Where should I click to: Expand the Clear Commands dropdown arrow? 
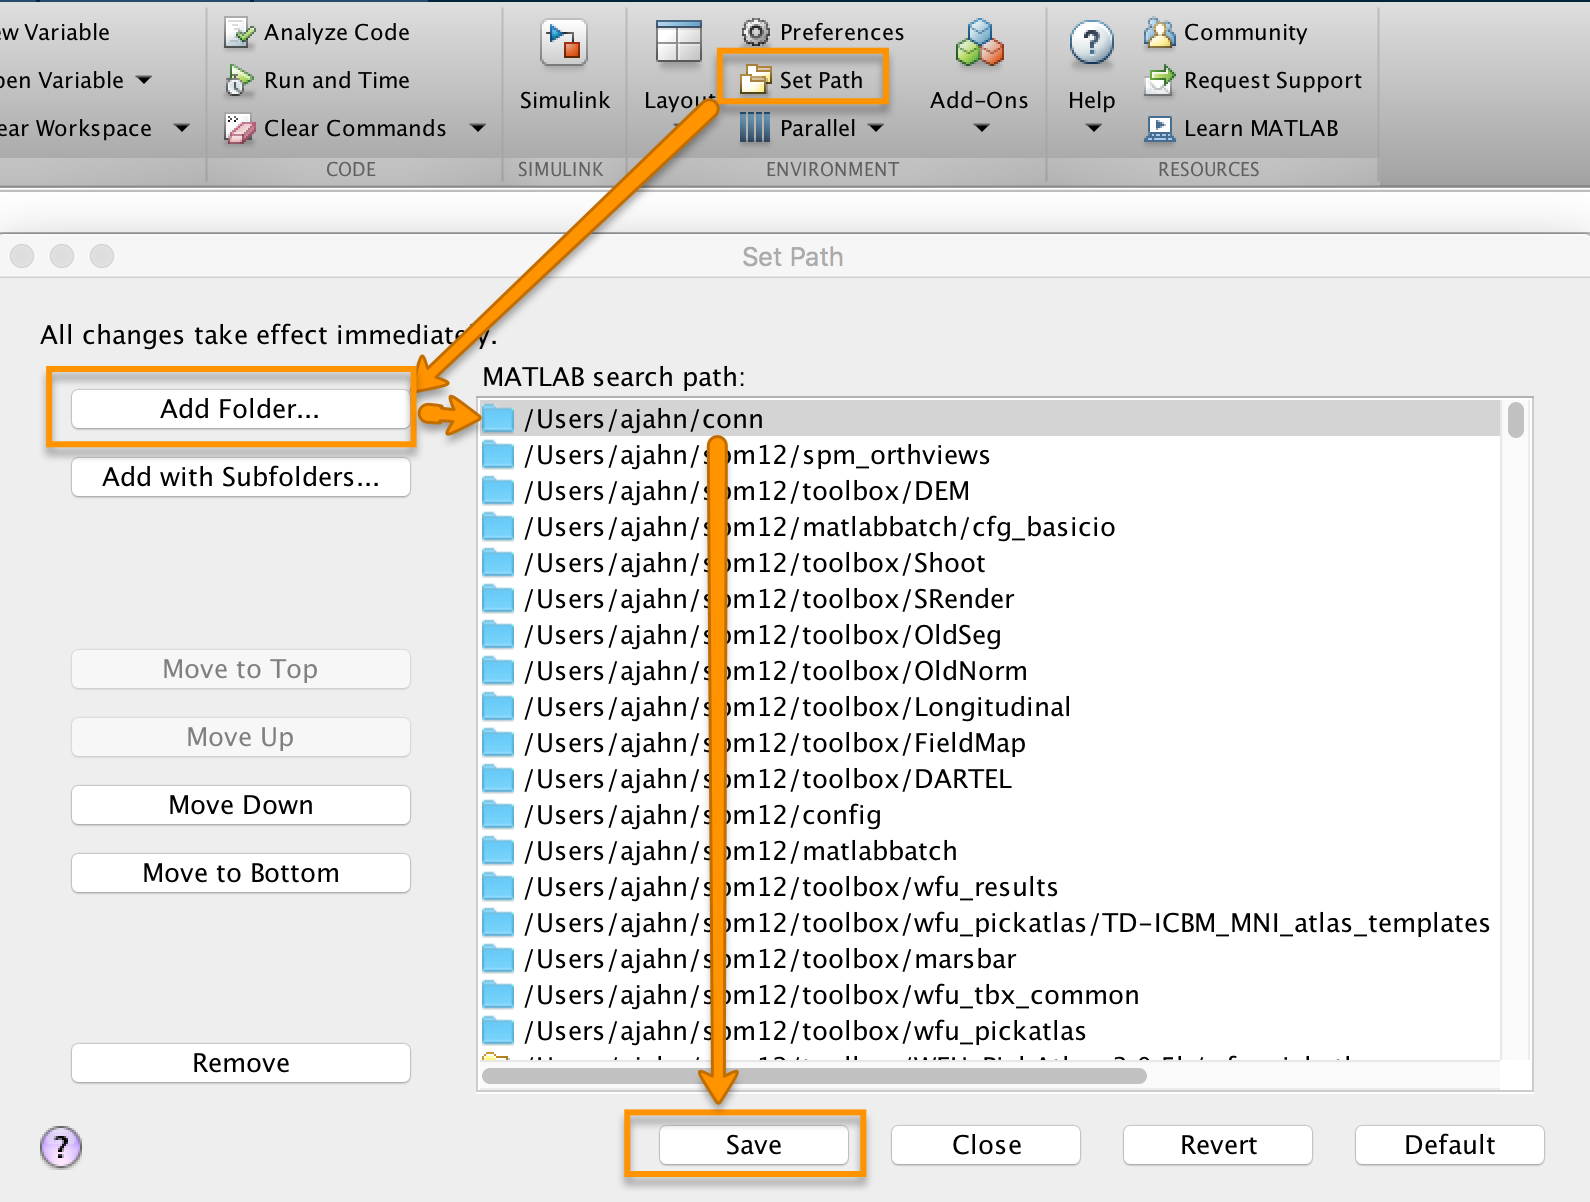477,128
